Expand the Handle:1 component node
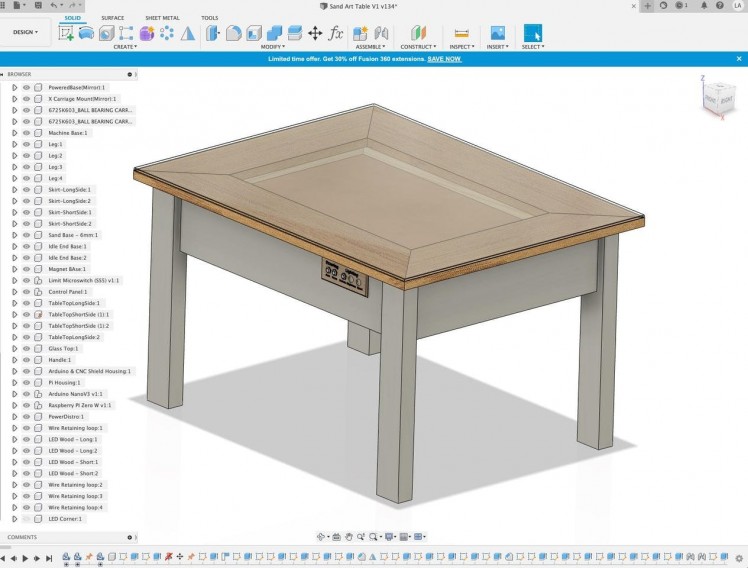 (14, 359)
